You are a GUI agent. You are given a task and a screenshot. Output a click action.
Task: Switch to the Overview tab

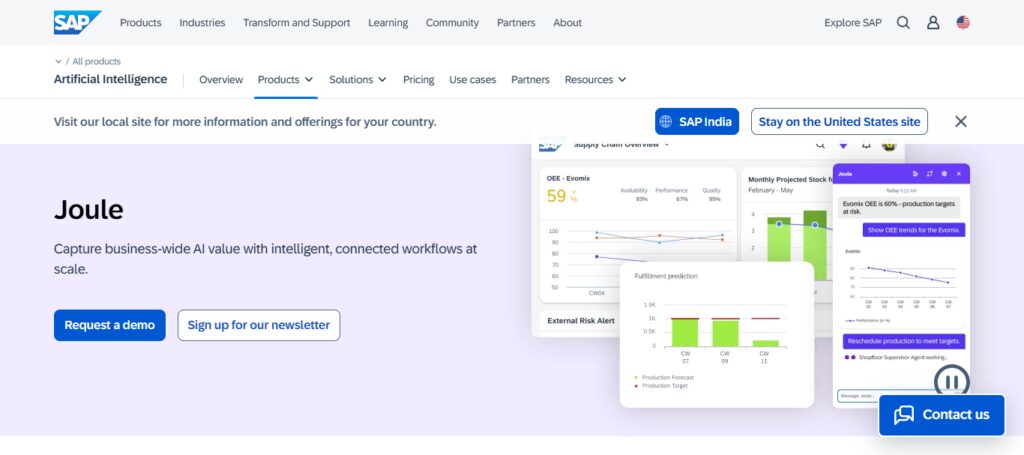tap(221, 80)
